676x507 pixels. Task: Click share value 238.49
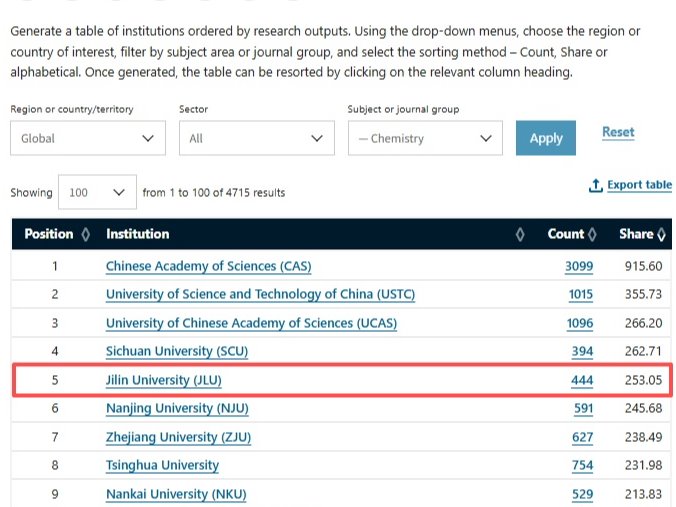coord(643,437)
